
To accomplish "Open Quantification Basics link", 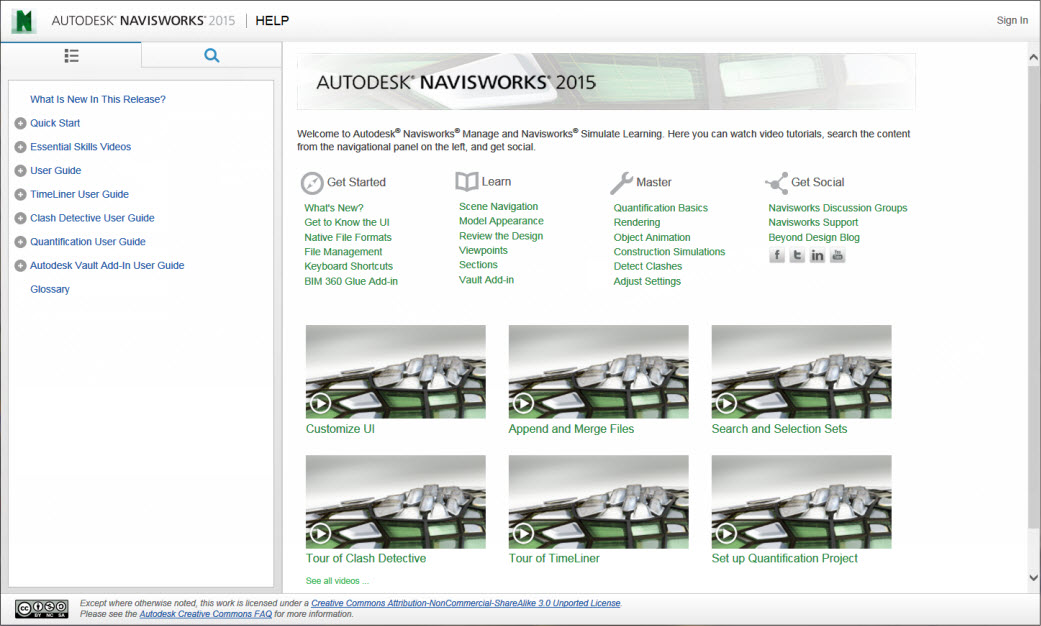I will (661, 208).
